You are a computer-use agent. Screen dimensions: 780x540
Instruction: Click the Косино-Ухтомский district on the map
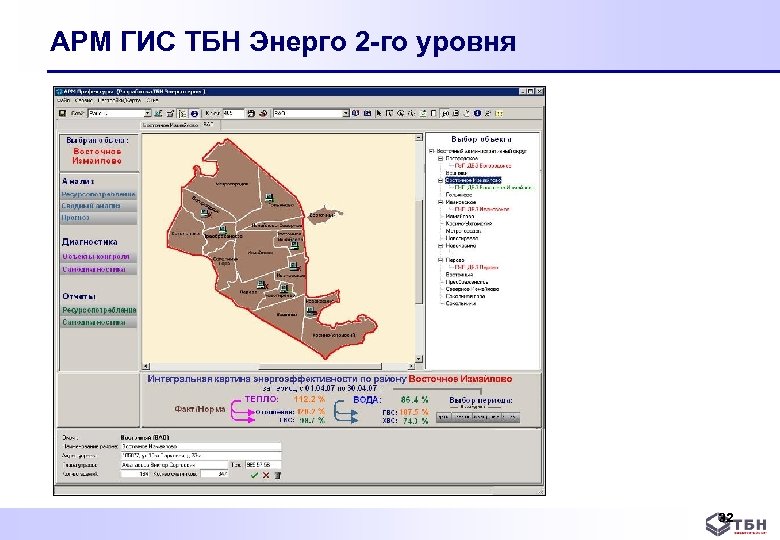click(334, 335)
